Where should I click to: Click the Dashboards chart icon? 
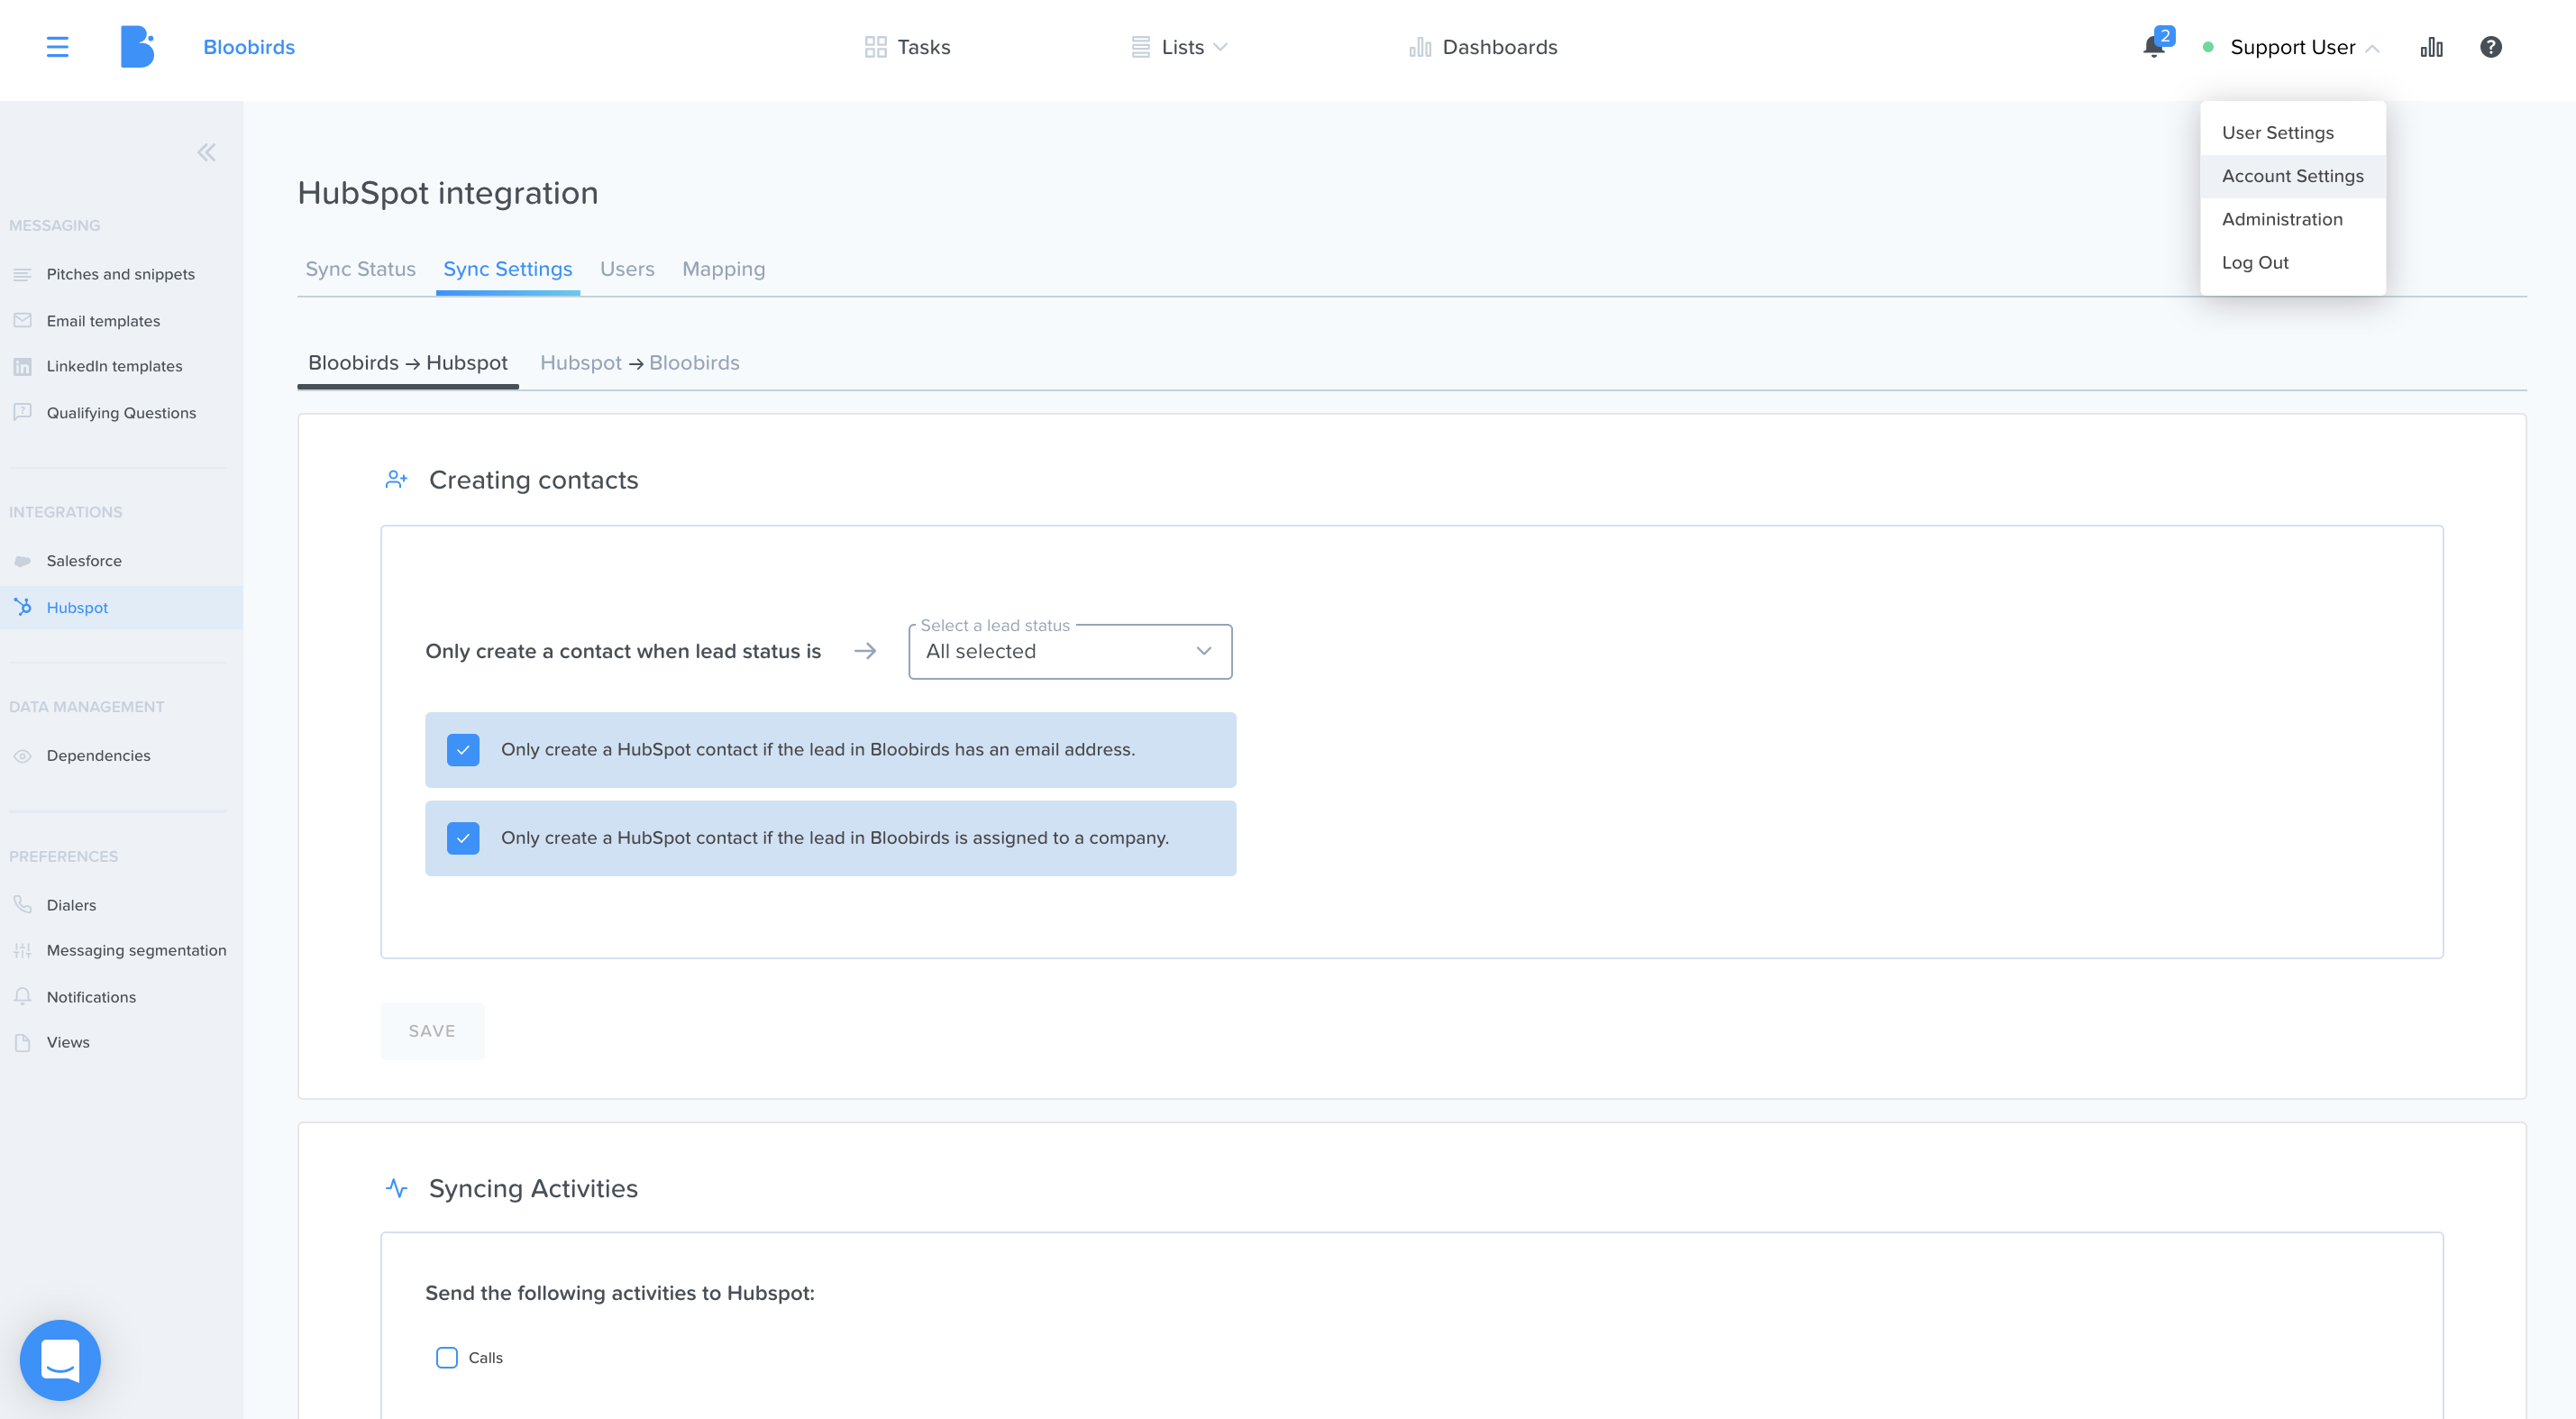point(1420,47)
